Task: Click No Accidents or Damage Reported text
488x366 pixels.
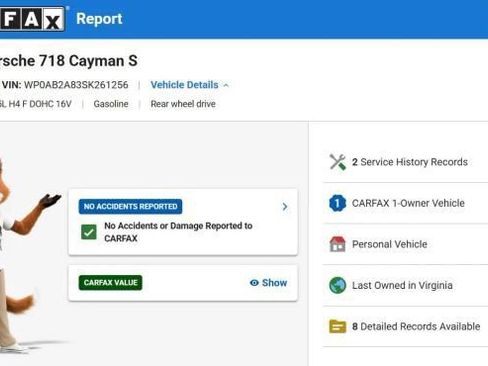Action: coord(178,232)
